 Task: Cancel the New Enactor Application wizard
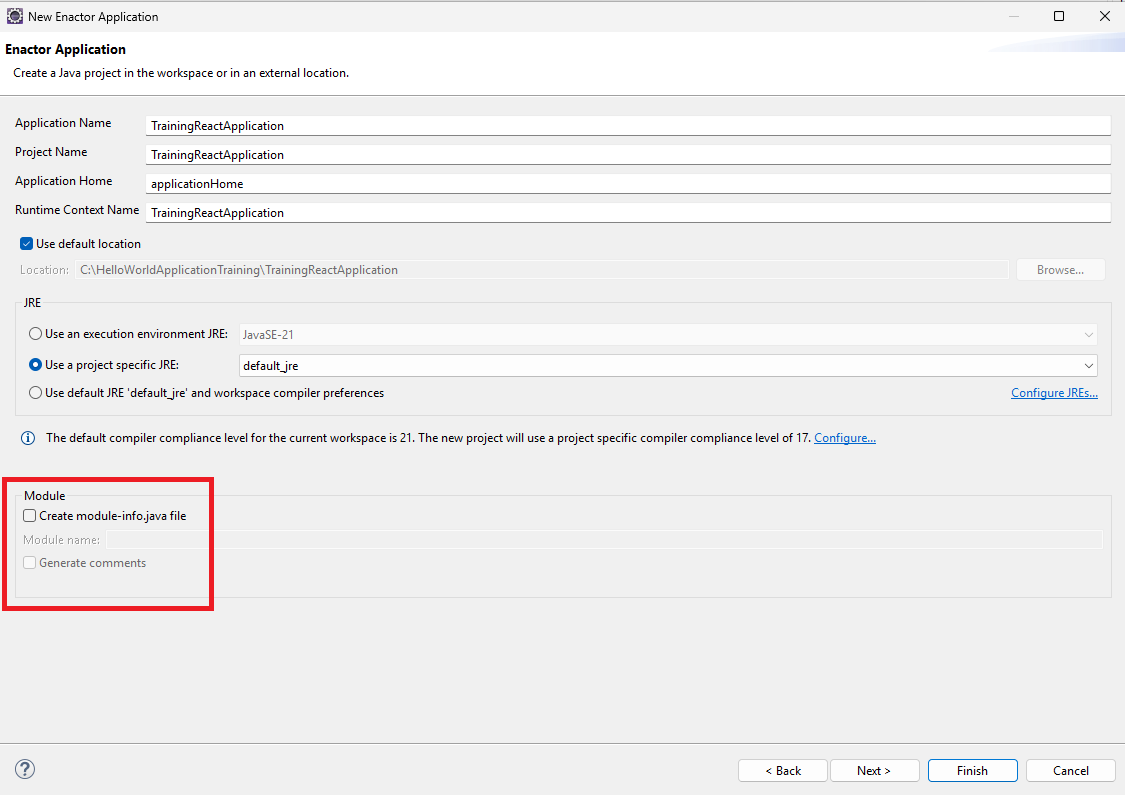pyautogui.click(x=1071, y=771)
